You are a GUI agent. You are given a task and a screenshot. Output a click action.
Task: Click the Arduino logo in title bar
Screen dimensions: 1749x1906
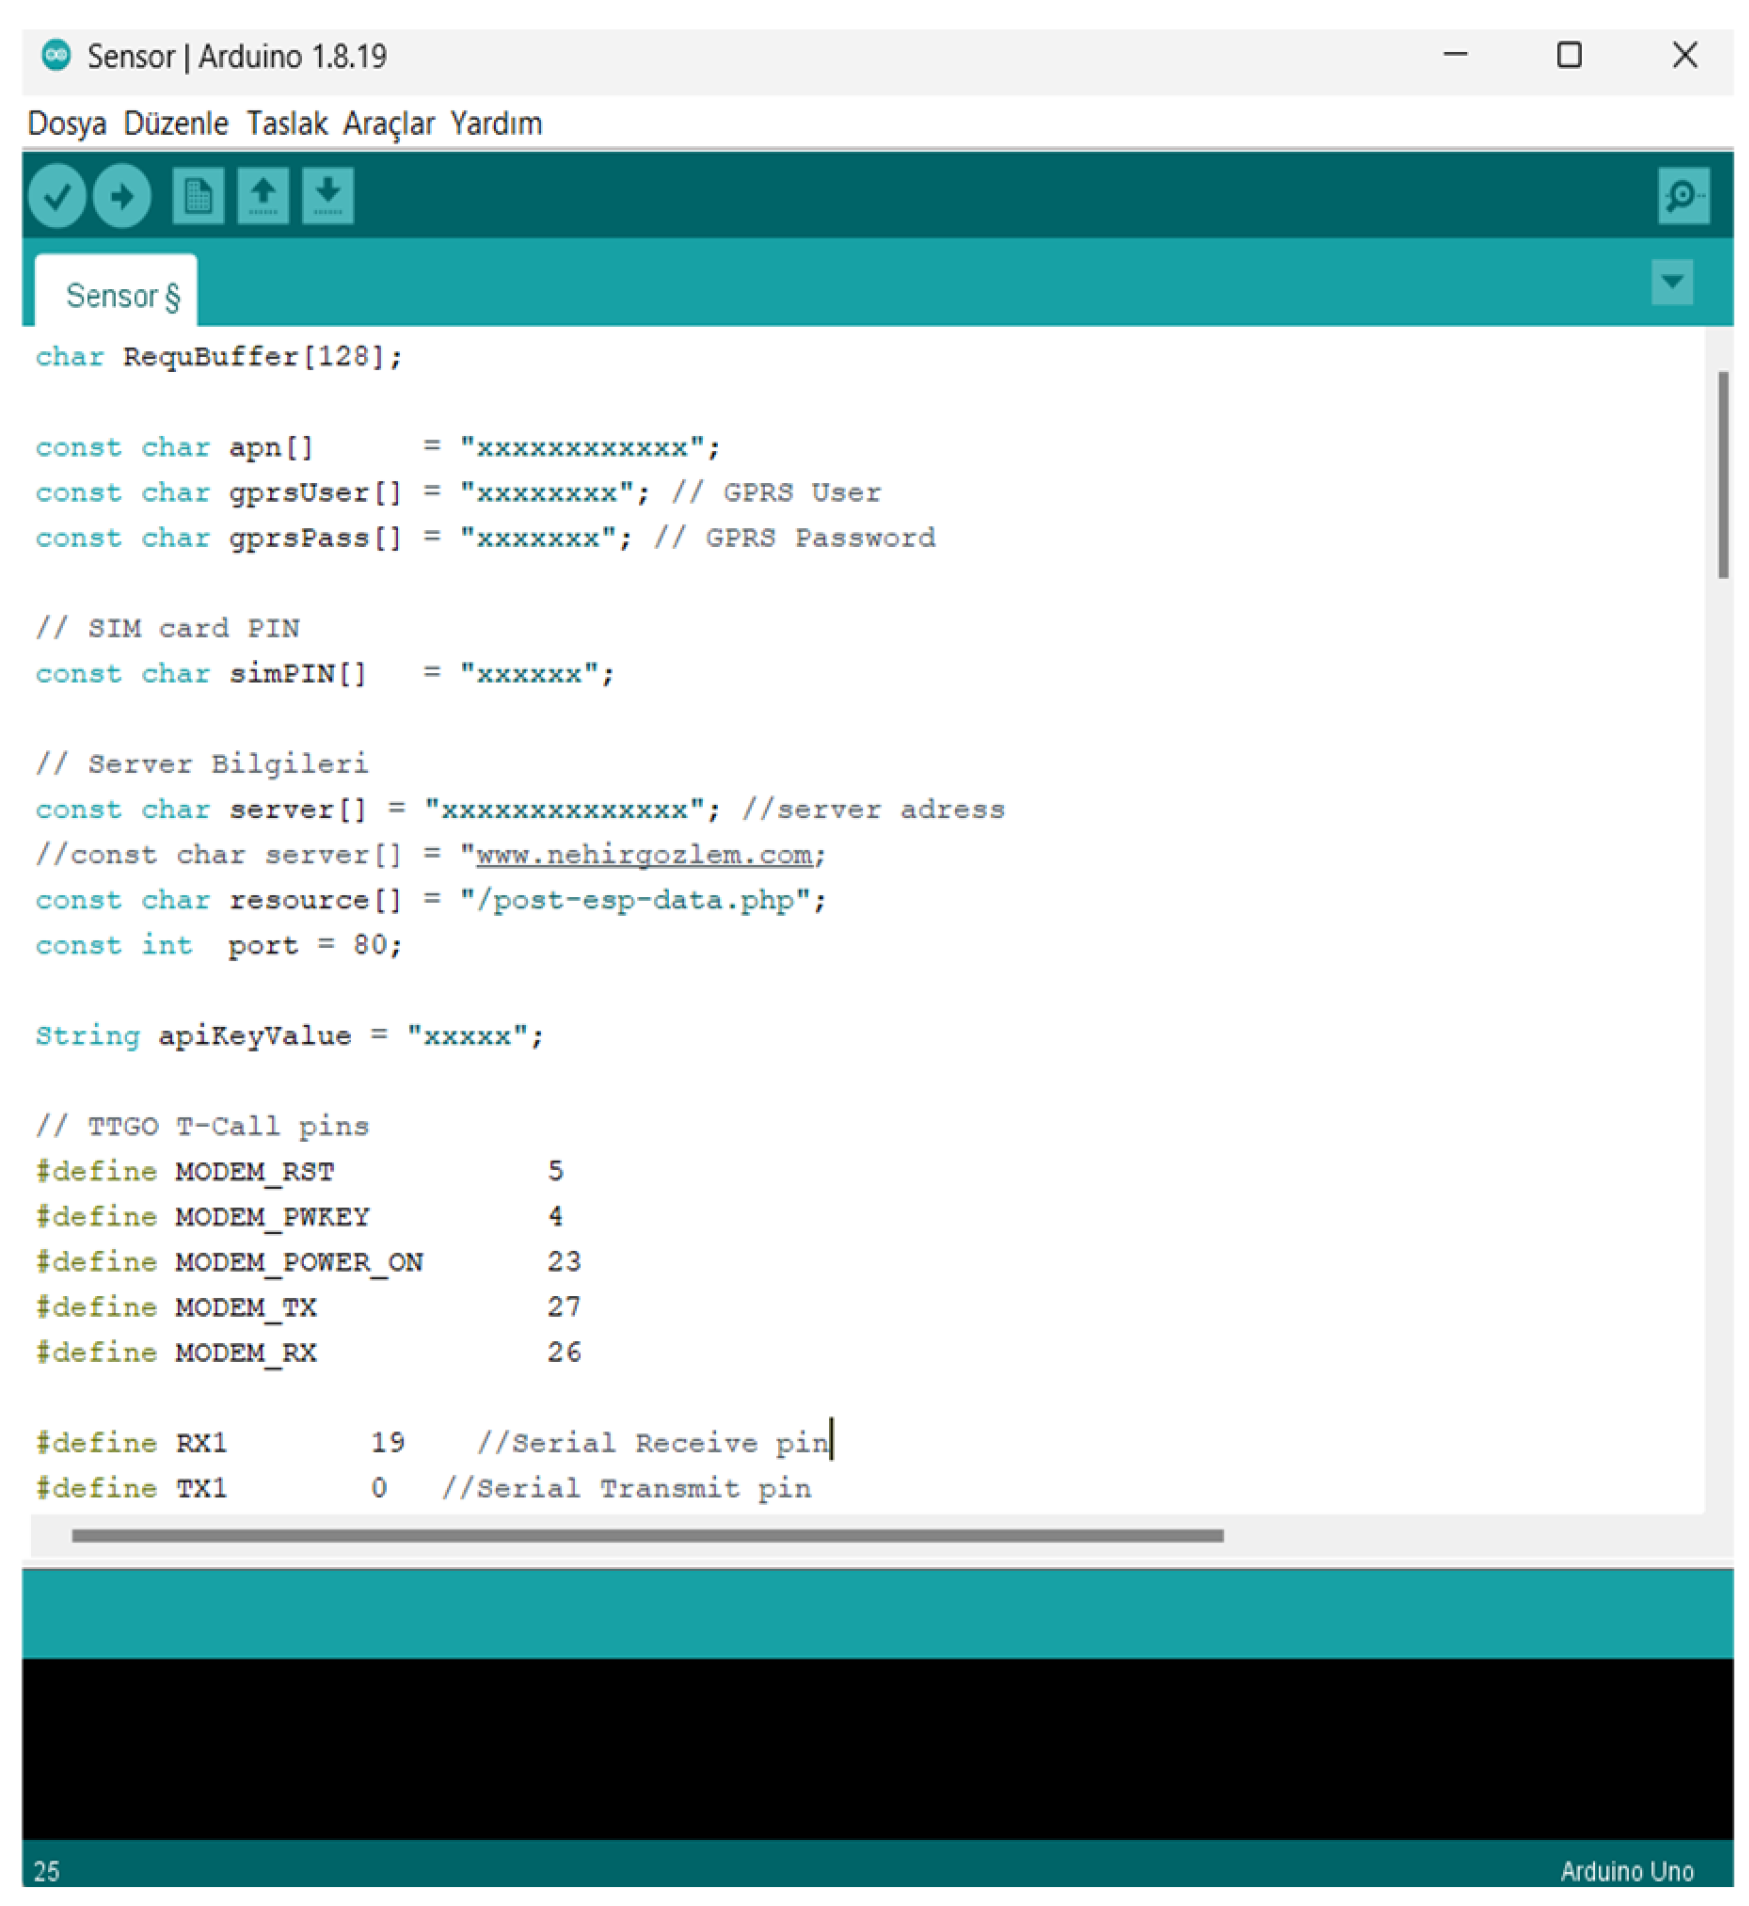pos(56,55)
